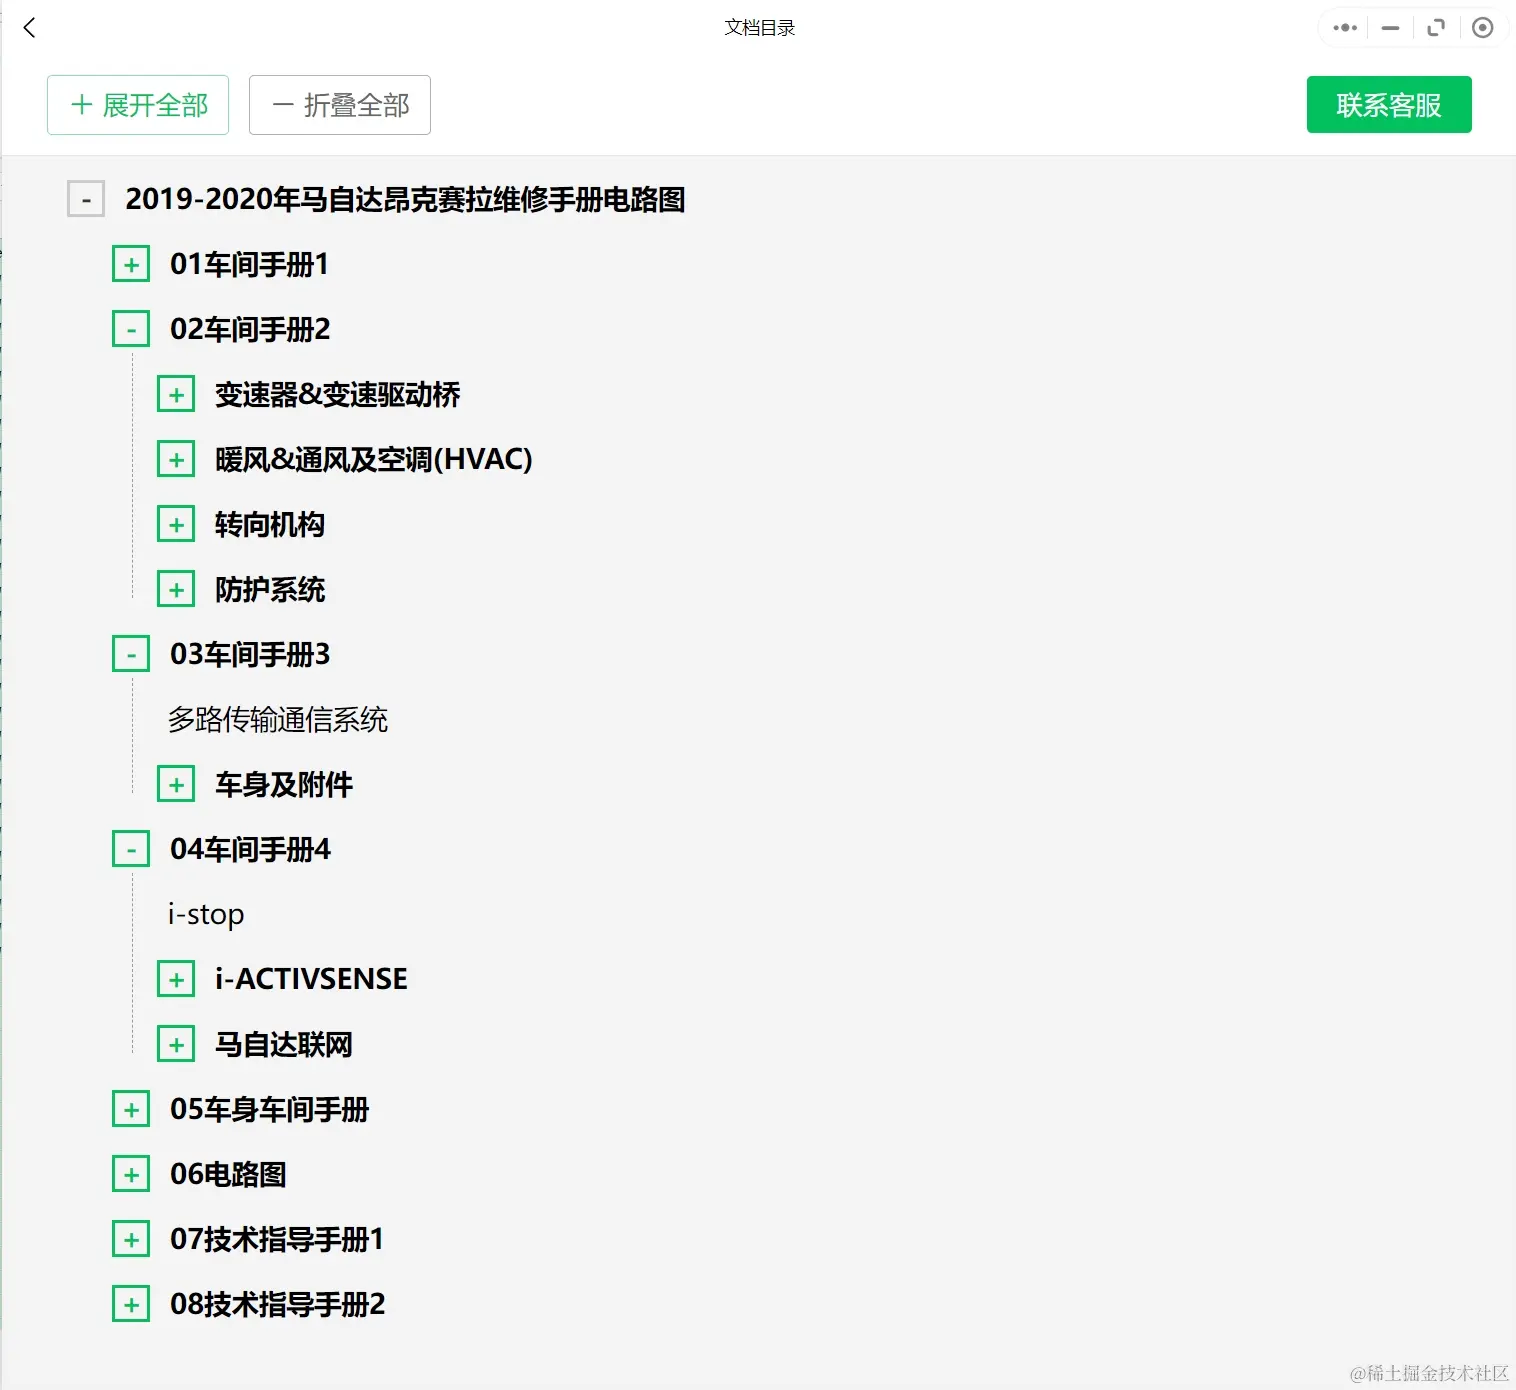Expand the 转向机构 node

(x=176, y=524)
